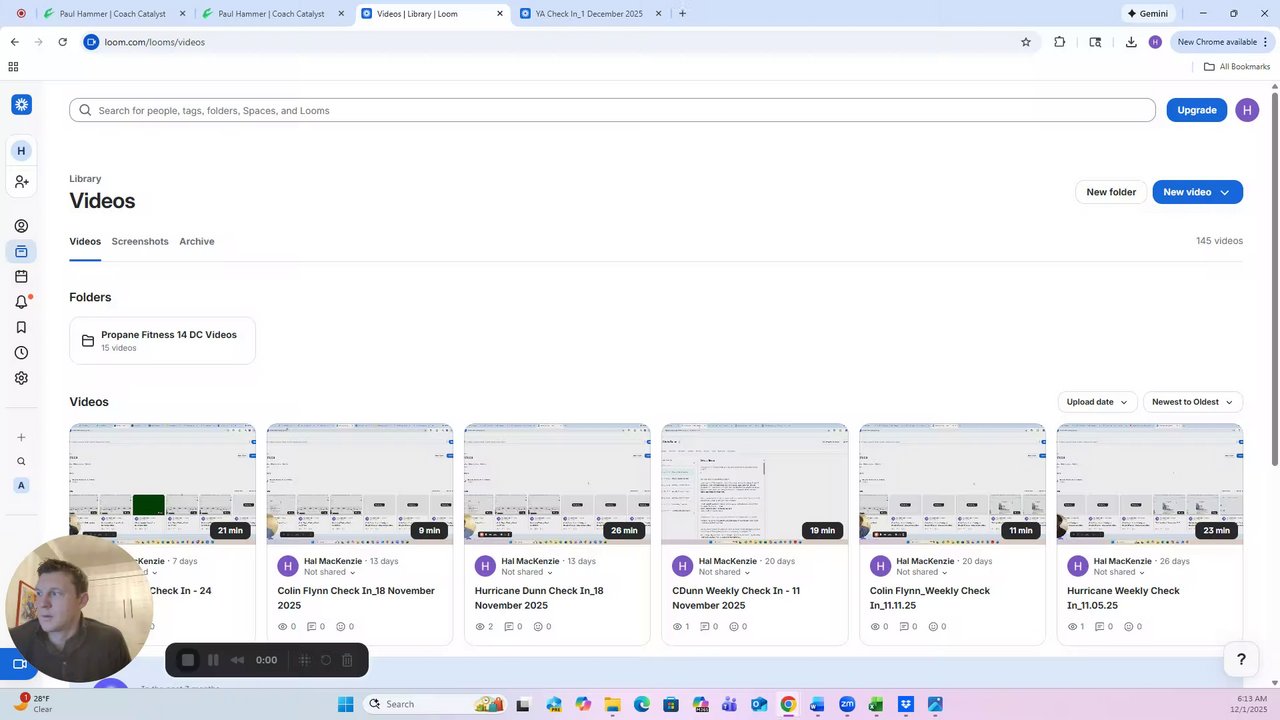Click the Loom camera button at bottom-left

pyautogui.click(x=19, y=664)
